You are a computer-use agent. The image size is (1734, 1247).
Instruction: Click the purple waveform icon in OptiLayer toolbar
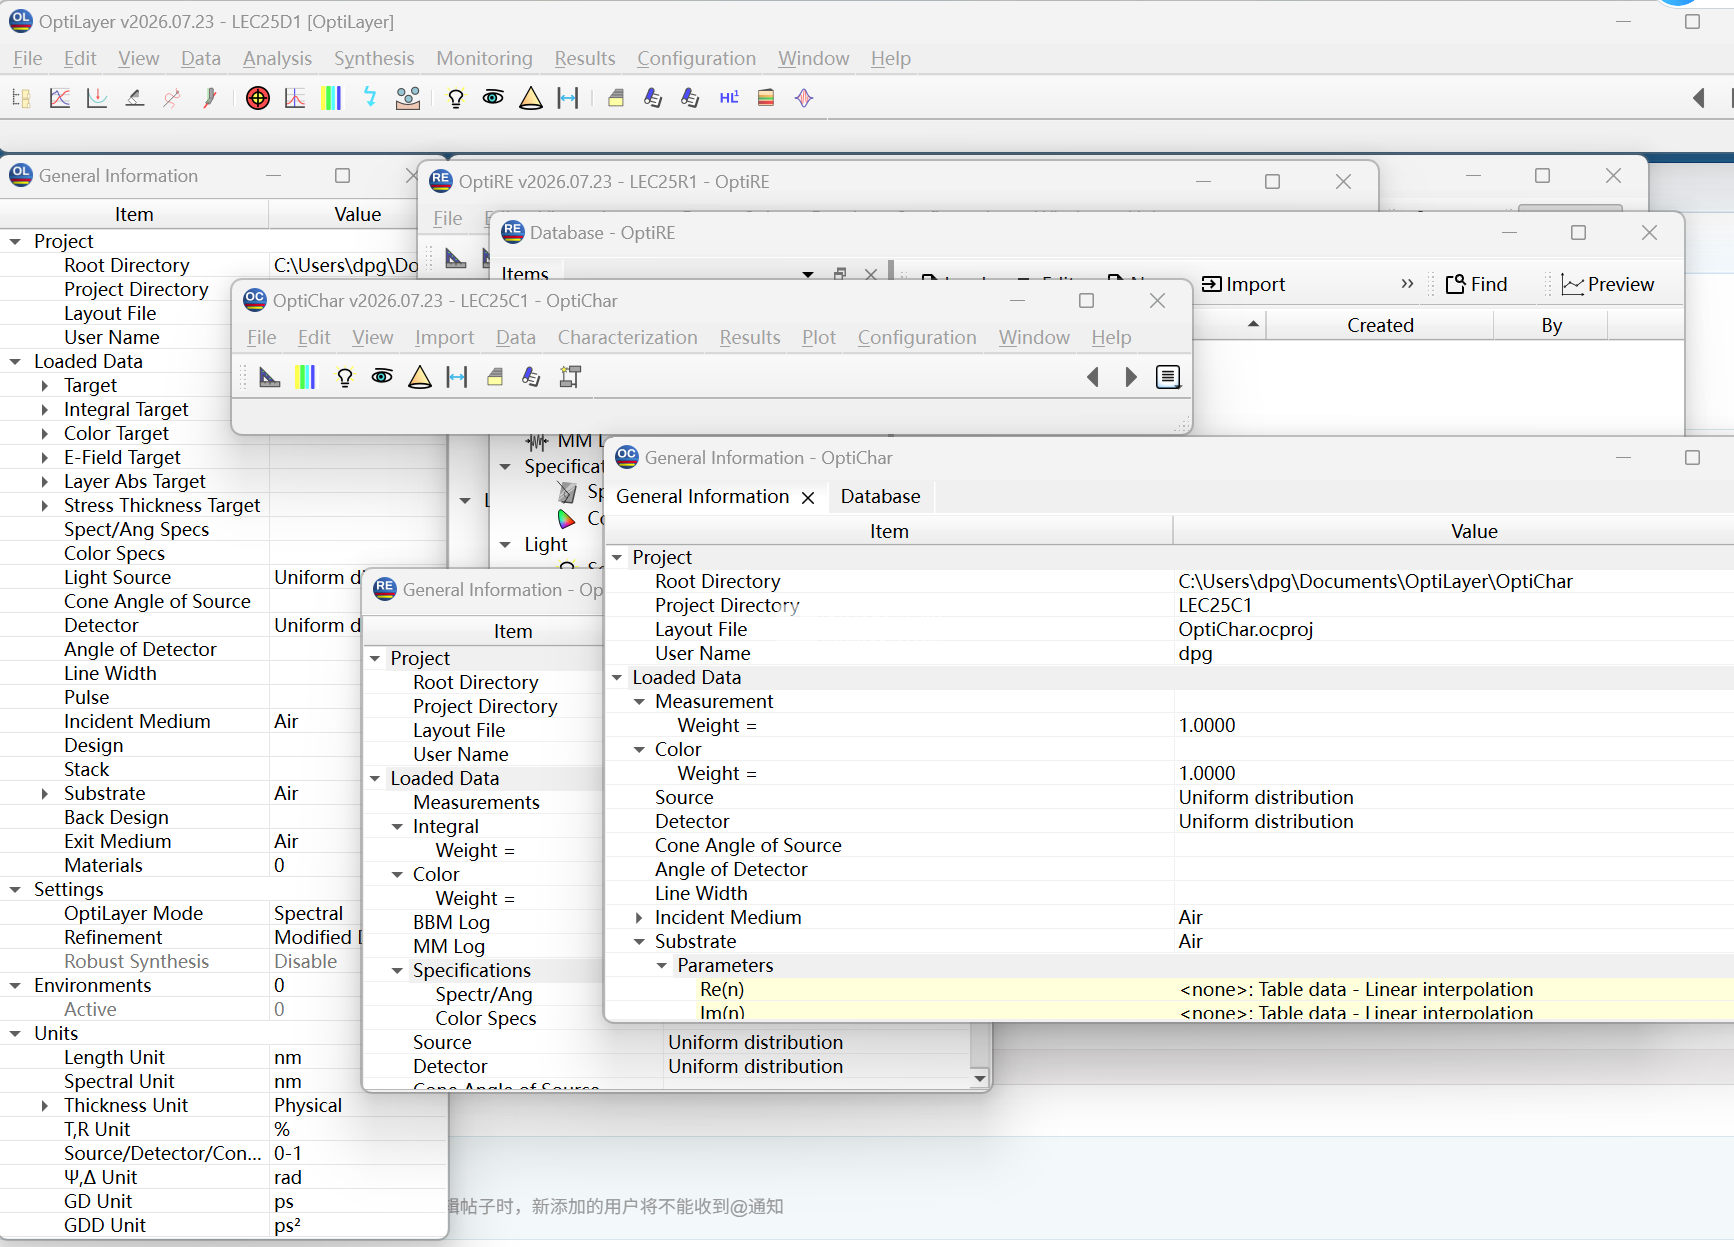click(x=804, y=98)
